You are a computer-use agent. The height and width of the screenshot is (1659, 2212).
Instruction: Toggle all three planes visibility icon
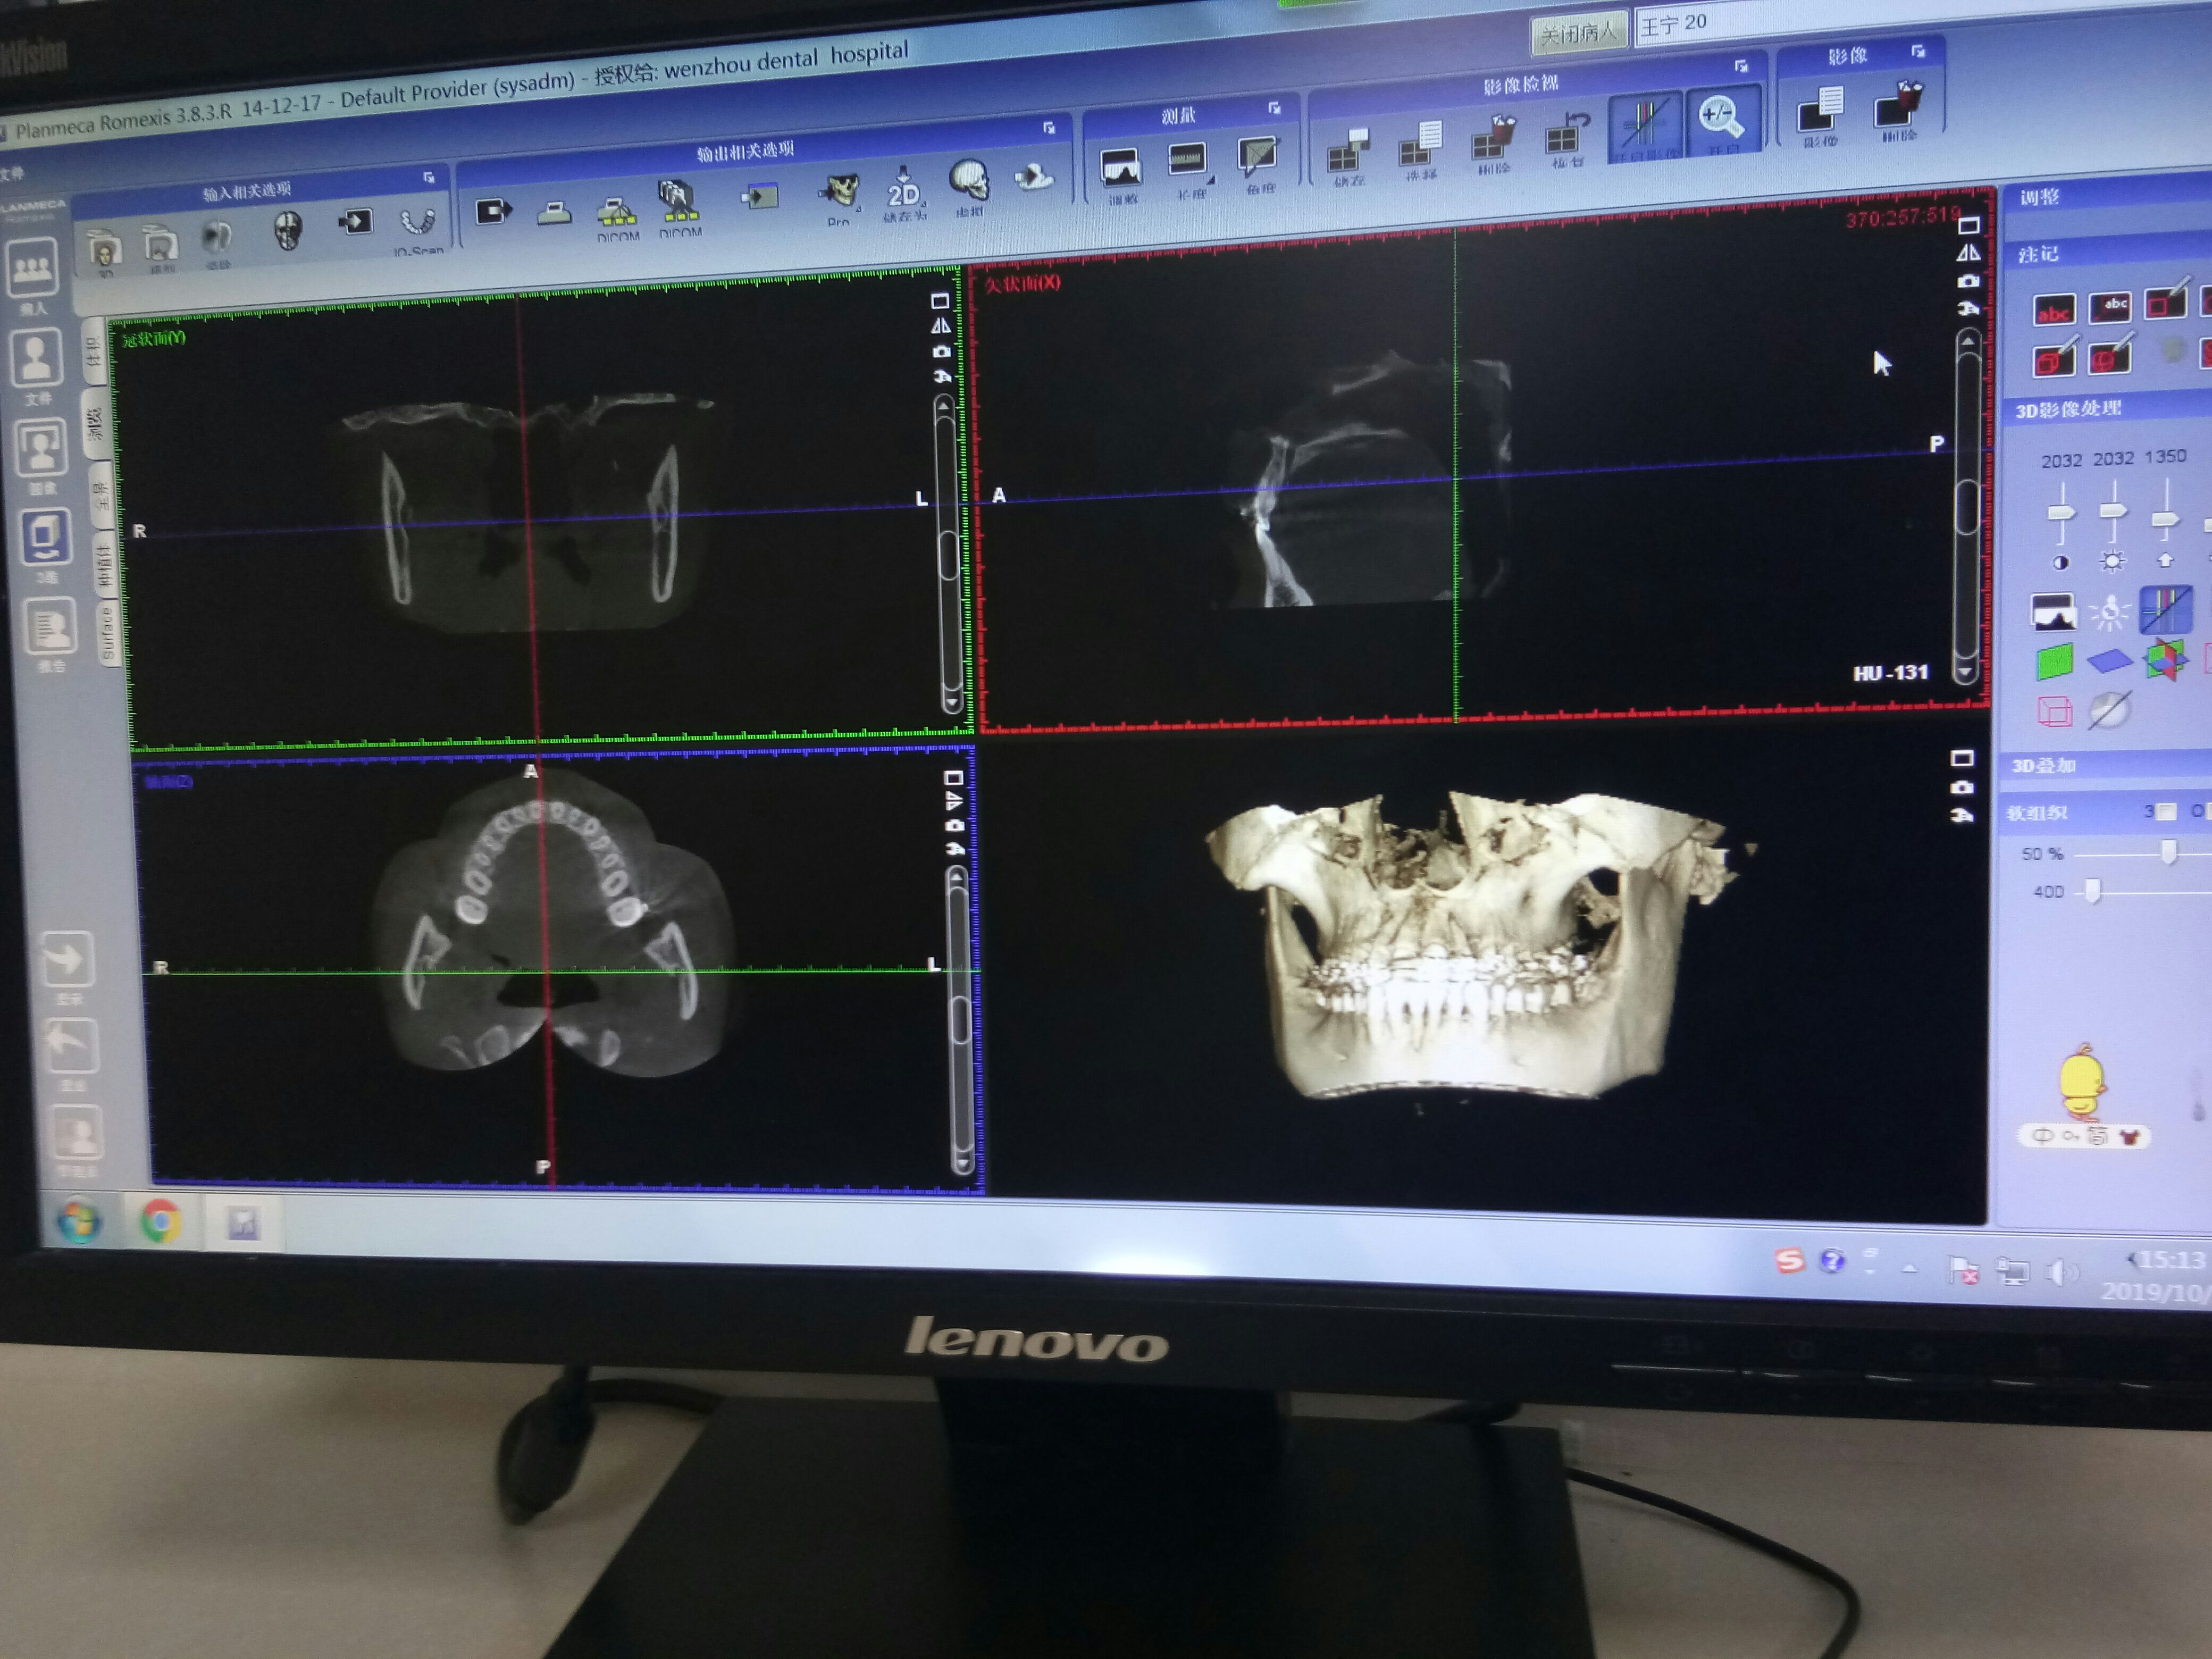[2165, 660]
